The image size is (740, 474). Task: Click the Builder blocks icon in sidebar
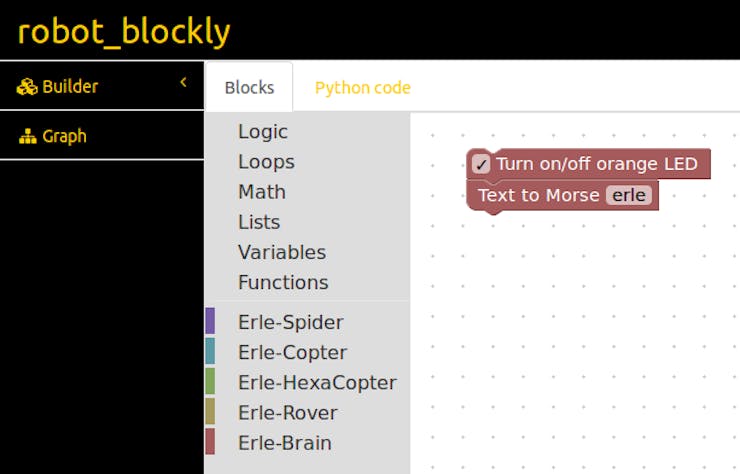click(x=27, y=87)
